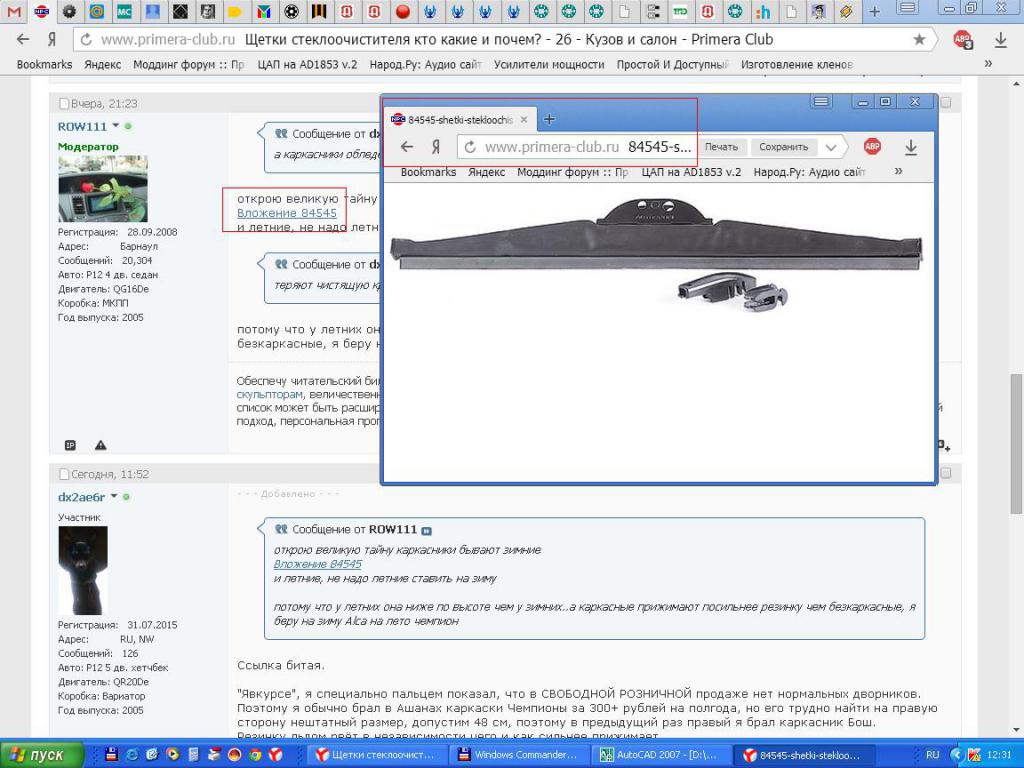Click the view-post icon next to ROW111 quote
This screenshot has height=768, width=1024.
427,530
